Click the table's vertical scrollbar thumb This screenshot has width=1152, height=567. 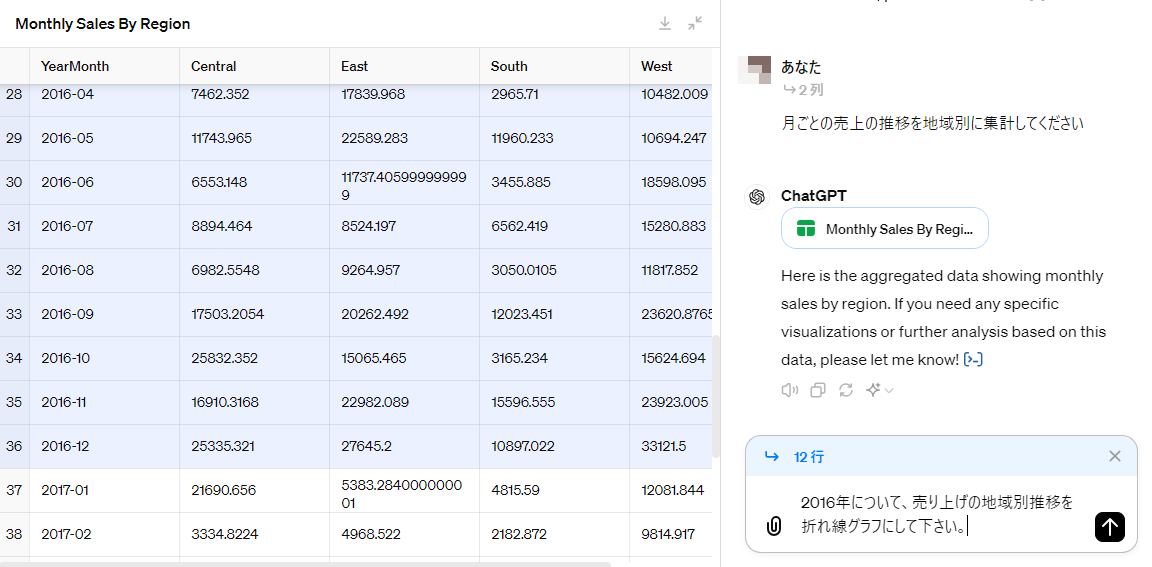715,396
